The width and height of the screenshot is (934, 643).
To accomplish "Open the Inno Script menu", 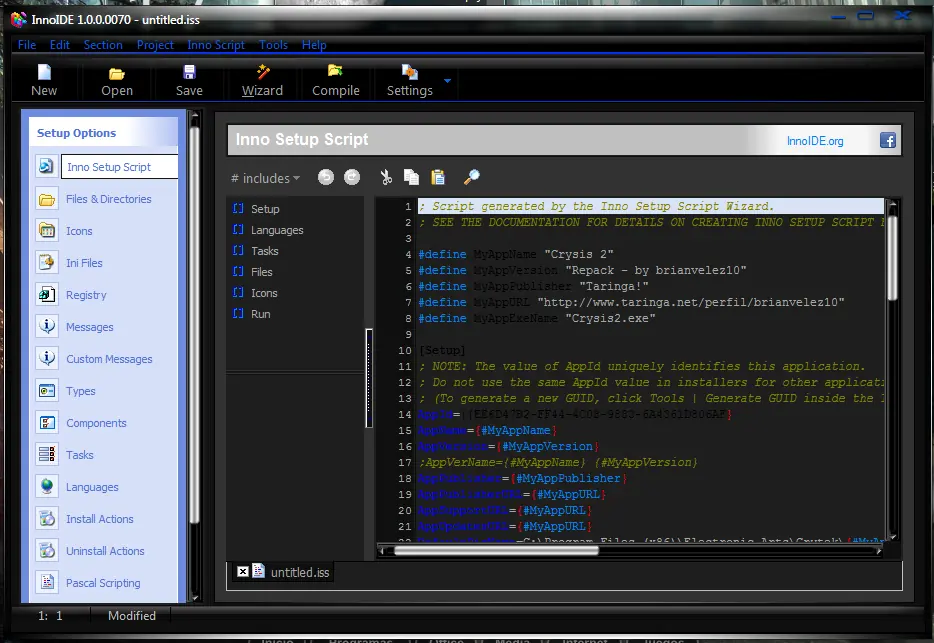I will tap(216, 45).
